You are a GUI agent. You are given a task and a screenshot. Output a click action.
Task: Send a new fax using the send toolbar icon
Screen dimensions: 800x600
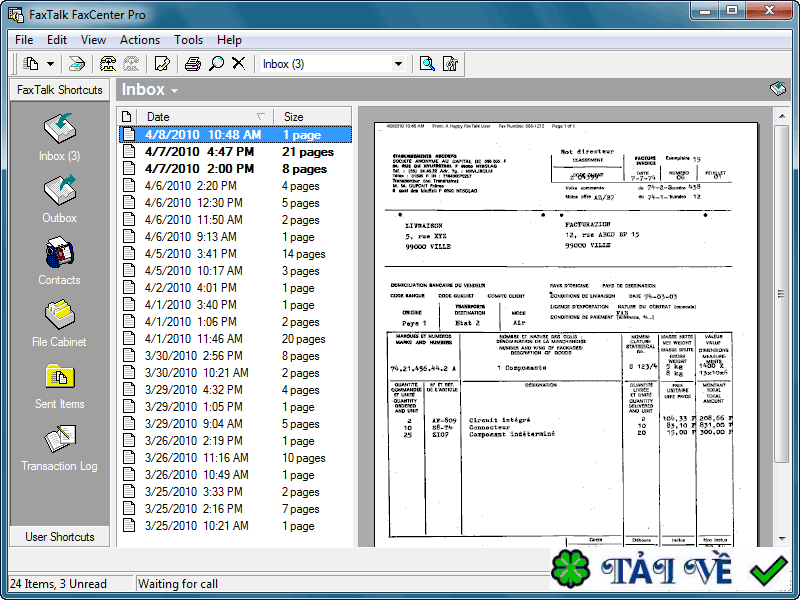click(x=77, y=63)
